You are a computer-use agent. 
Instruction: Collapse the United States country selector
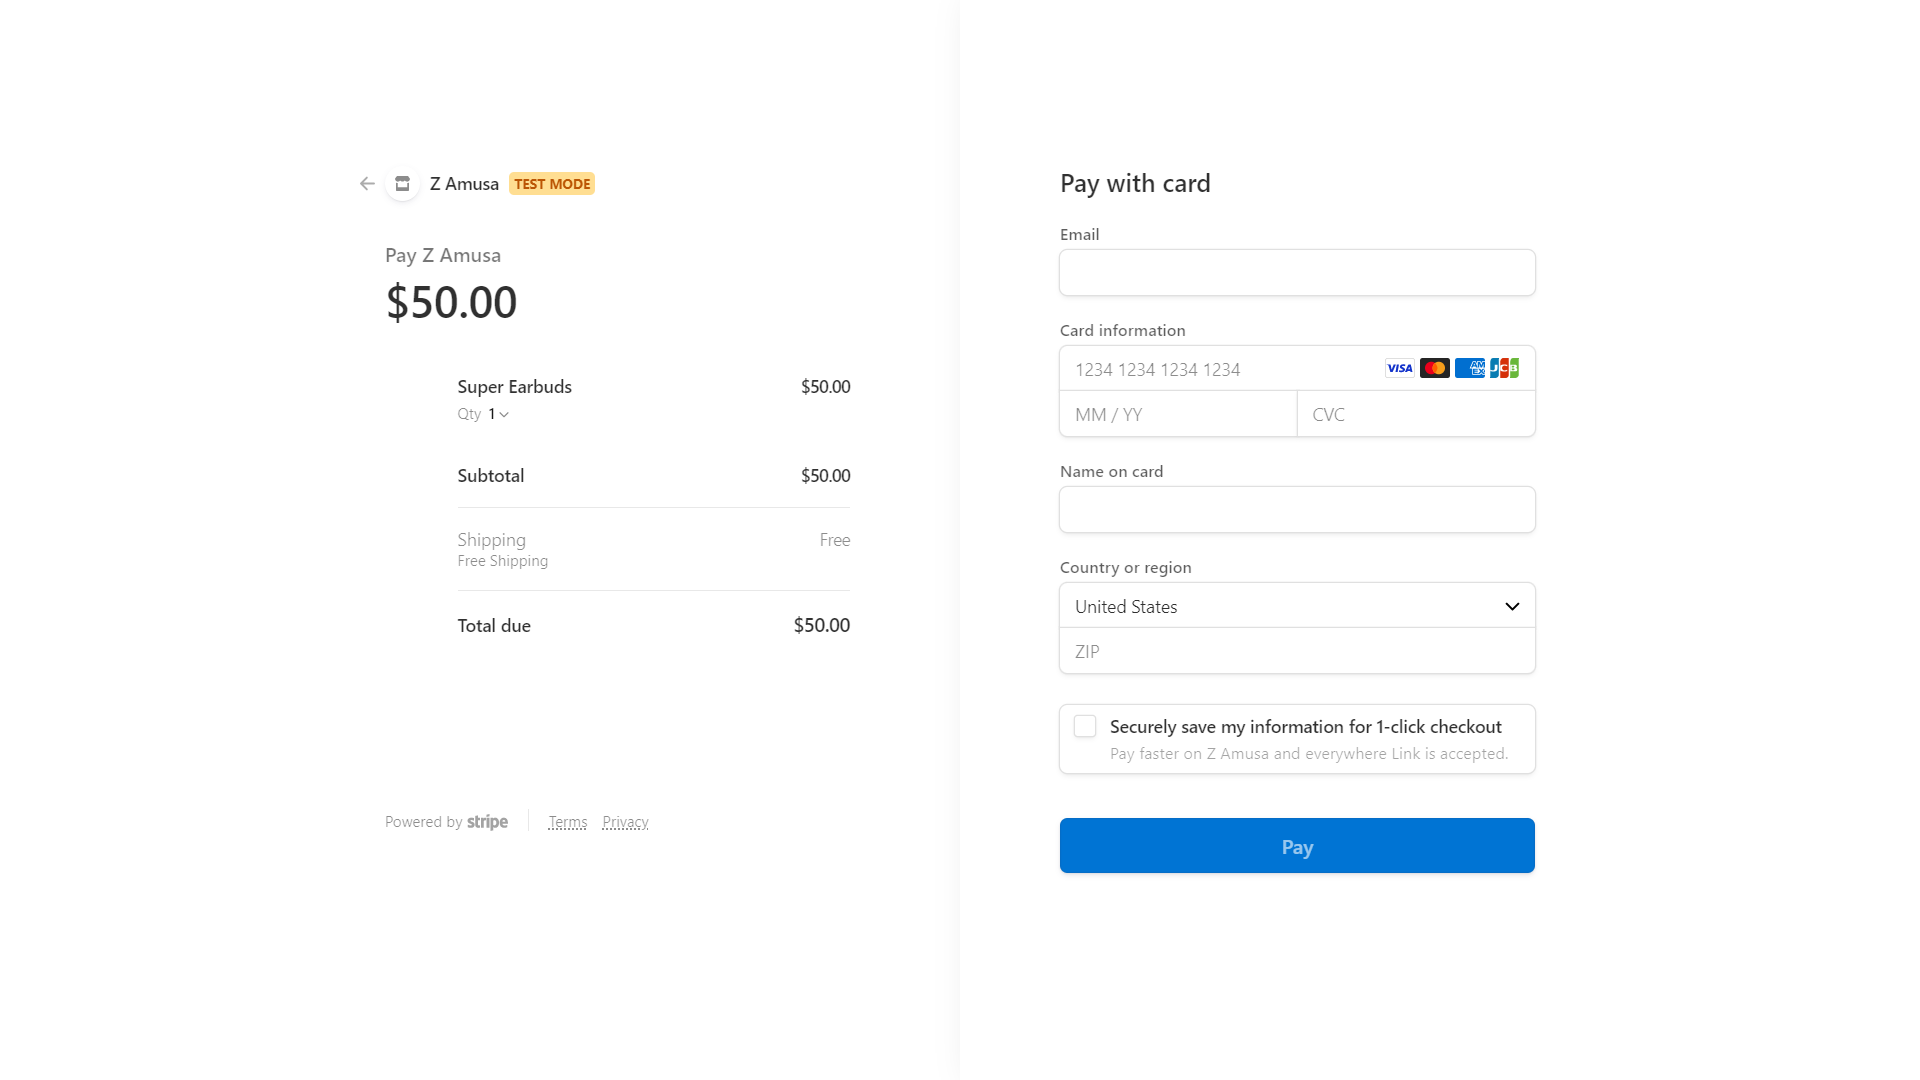pyautogui.click(x=1510, y=606)
